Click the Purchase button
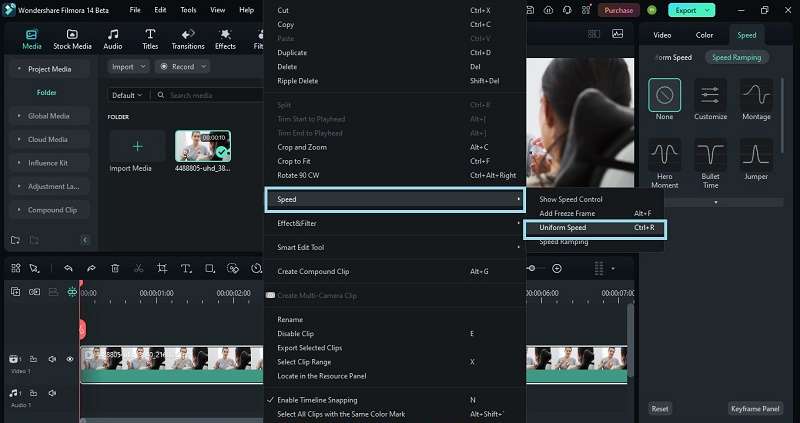Image resolution: width=800 pixels, height=423 pixels. tap(618, 10)
